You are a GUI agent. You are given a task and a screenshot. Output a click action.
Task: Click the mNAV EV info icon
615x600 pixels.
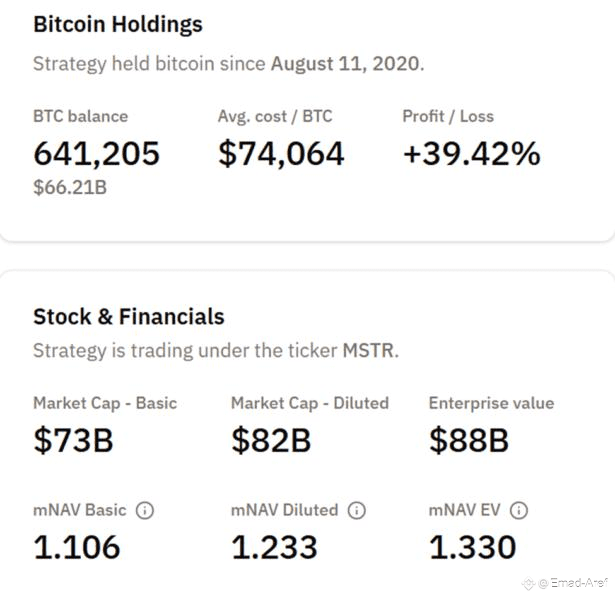coord(518,510)
